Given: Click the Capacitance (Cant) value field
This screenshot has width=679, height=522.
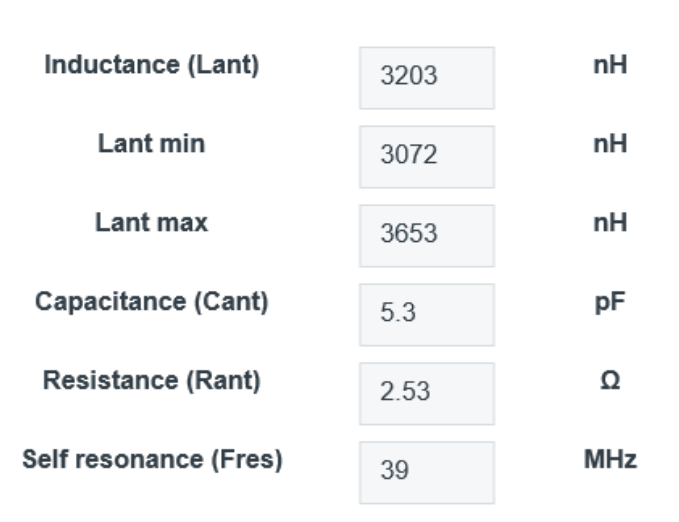Looking at the screenshot, I should (x=427, y=314).
